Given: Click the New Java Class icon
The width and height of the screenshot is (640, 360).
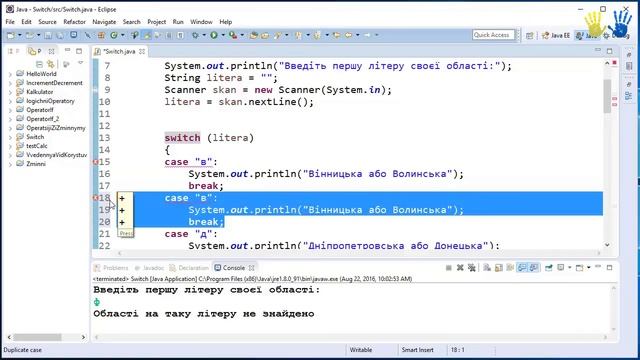Looking at the screenshot, I should tap(114, 36).
